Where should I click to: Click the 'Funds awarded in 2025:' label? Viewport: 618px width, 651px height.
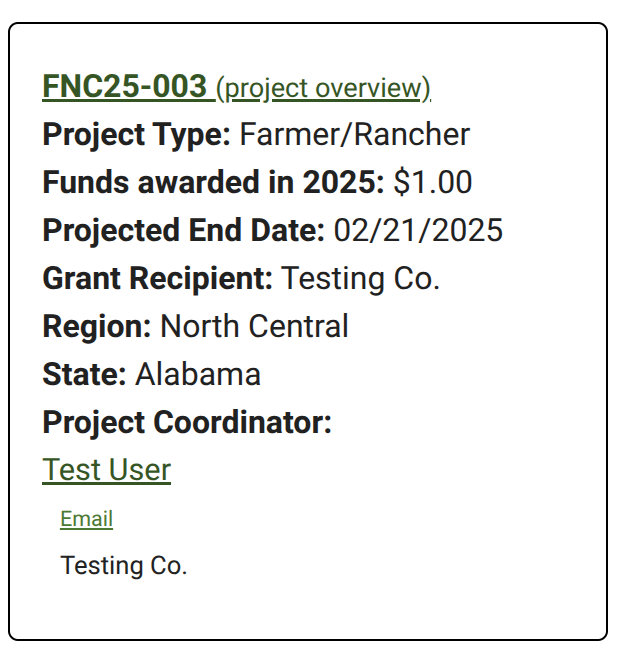click(x=213, y=183)
